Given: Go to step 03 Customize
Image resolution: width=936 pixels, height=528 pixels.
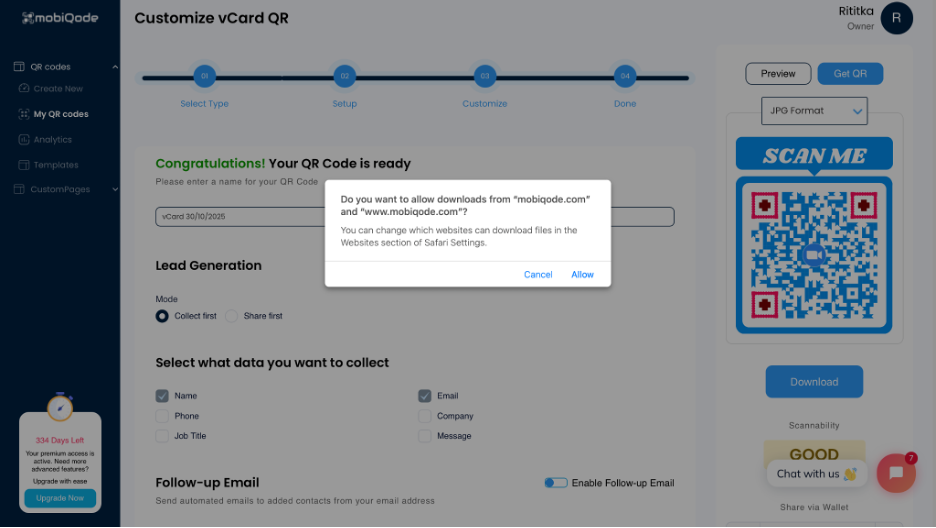Looking at the screenshot, I should pyautogui.click(x=484, y=76).
